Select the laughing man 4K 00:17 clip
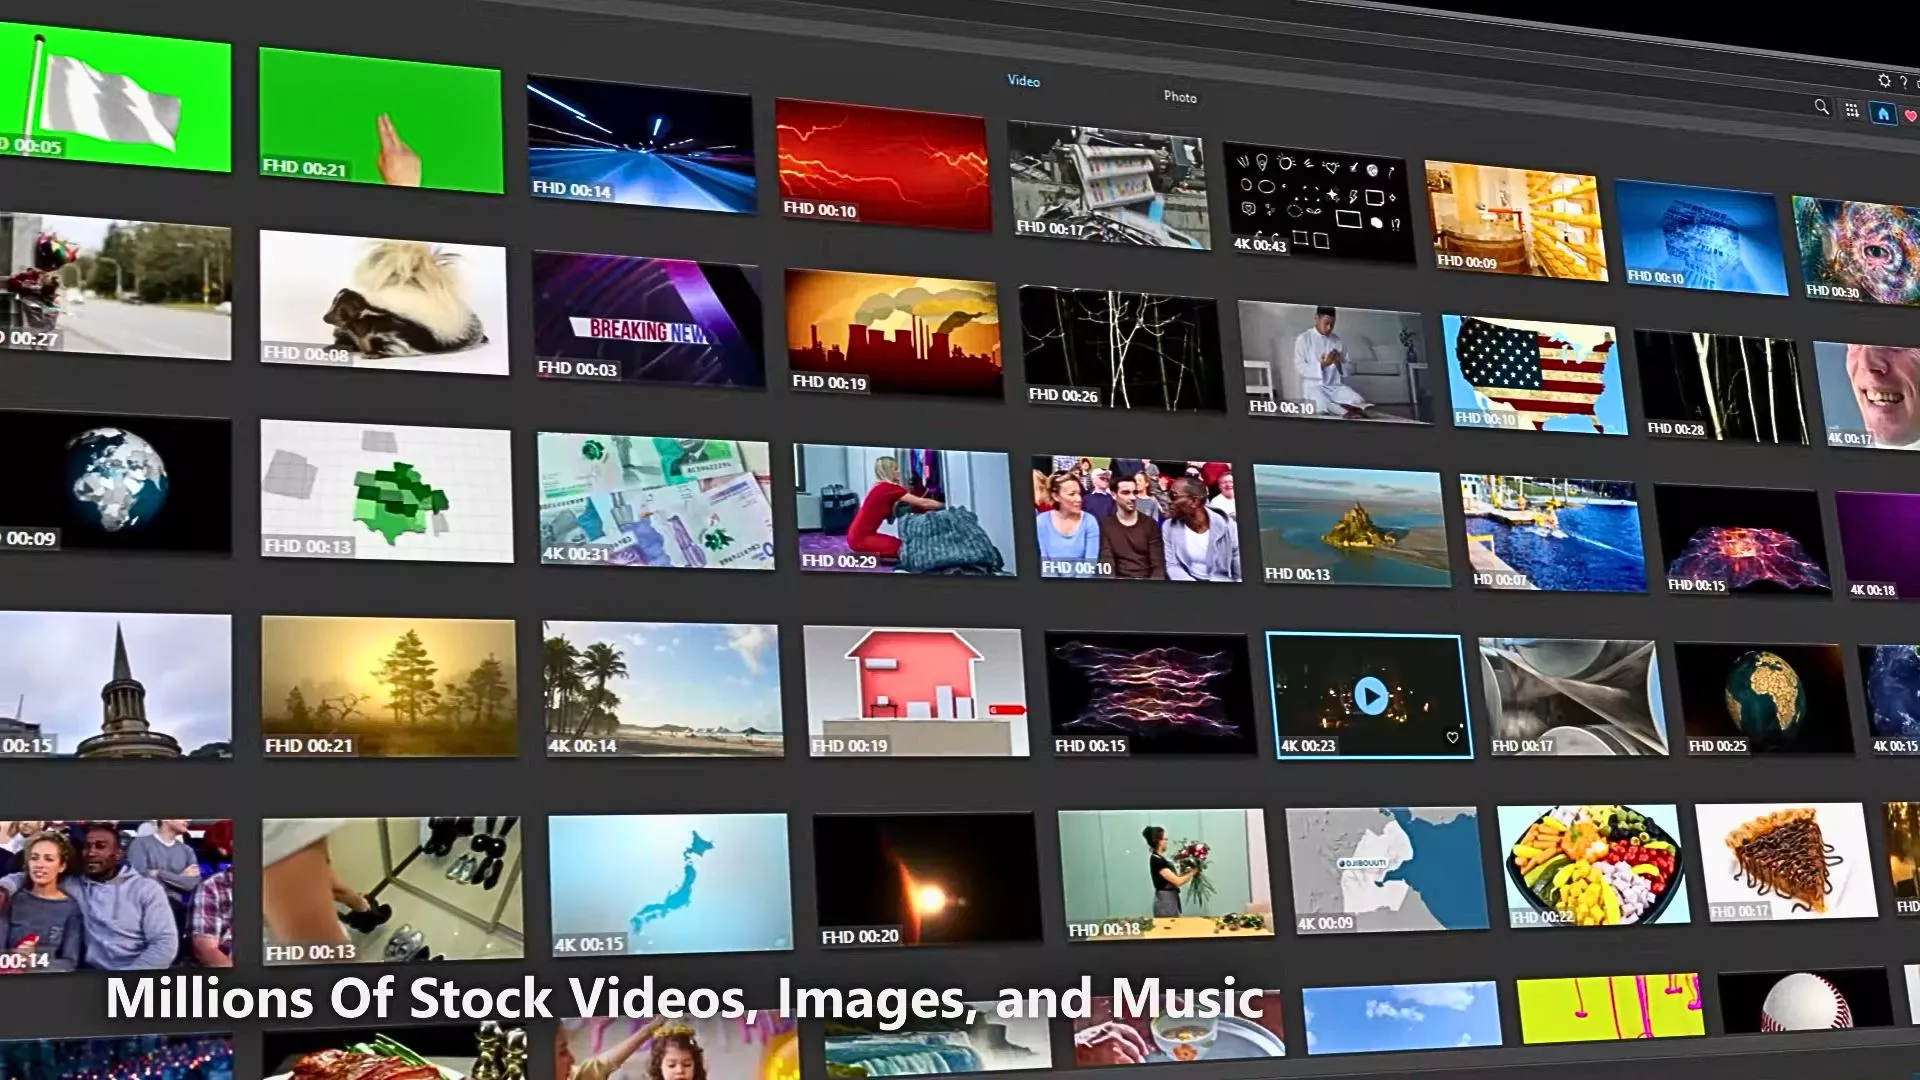This screenshot has width=1920, height=1080. click(1867, 394)
